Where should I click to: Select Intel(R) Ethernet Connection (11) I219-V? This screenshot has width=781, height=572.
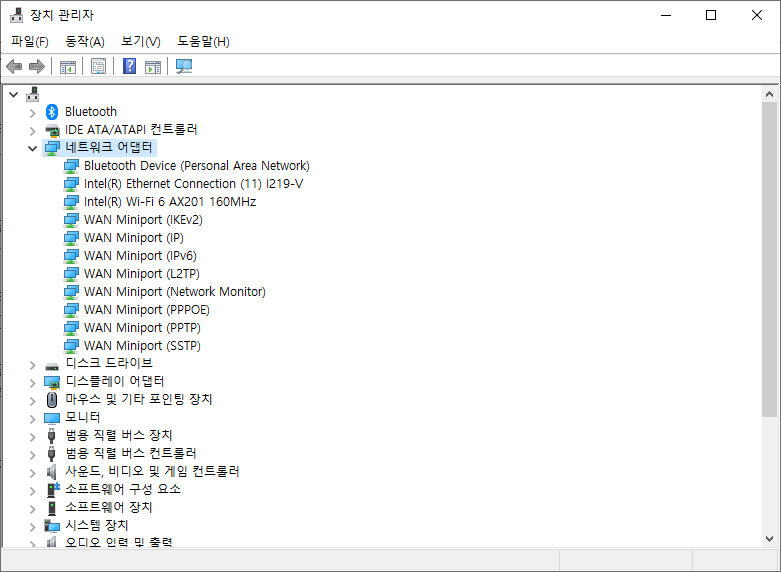click(193, 184)
